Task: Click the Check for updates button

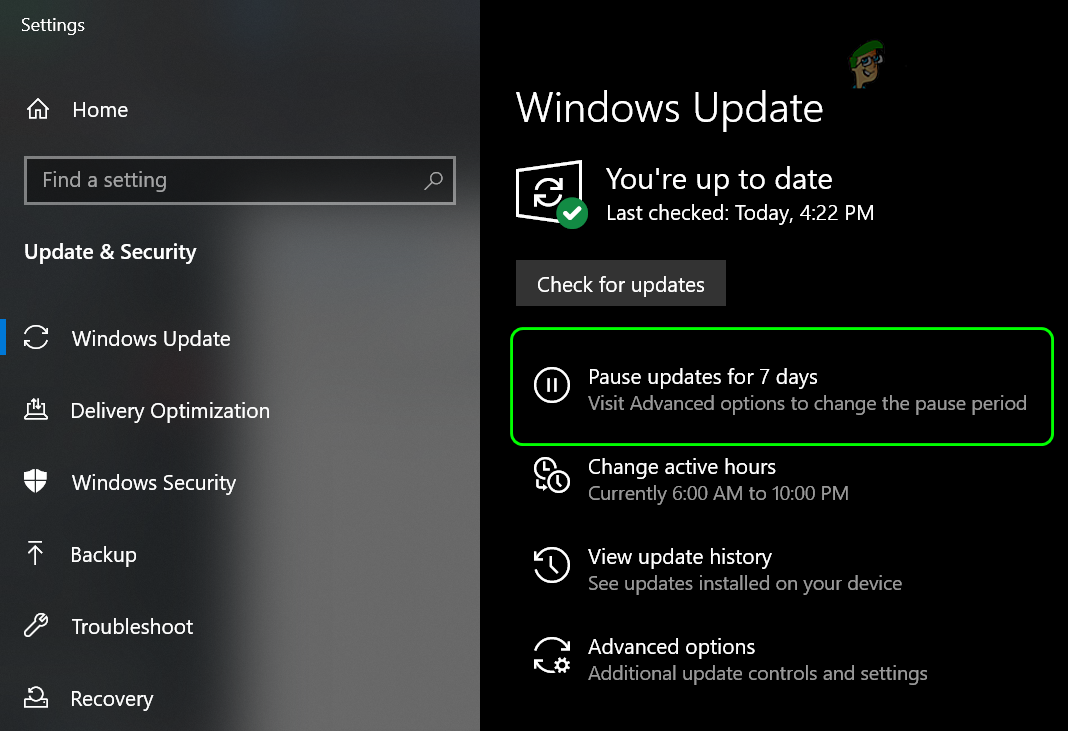Action: [621, 283]
